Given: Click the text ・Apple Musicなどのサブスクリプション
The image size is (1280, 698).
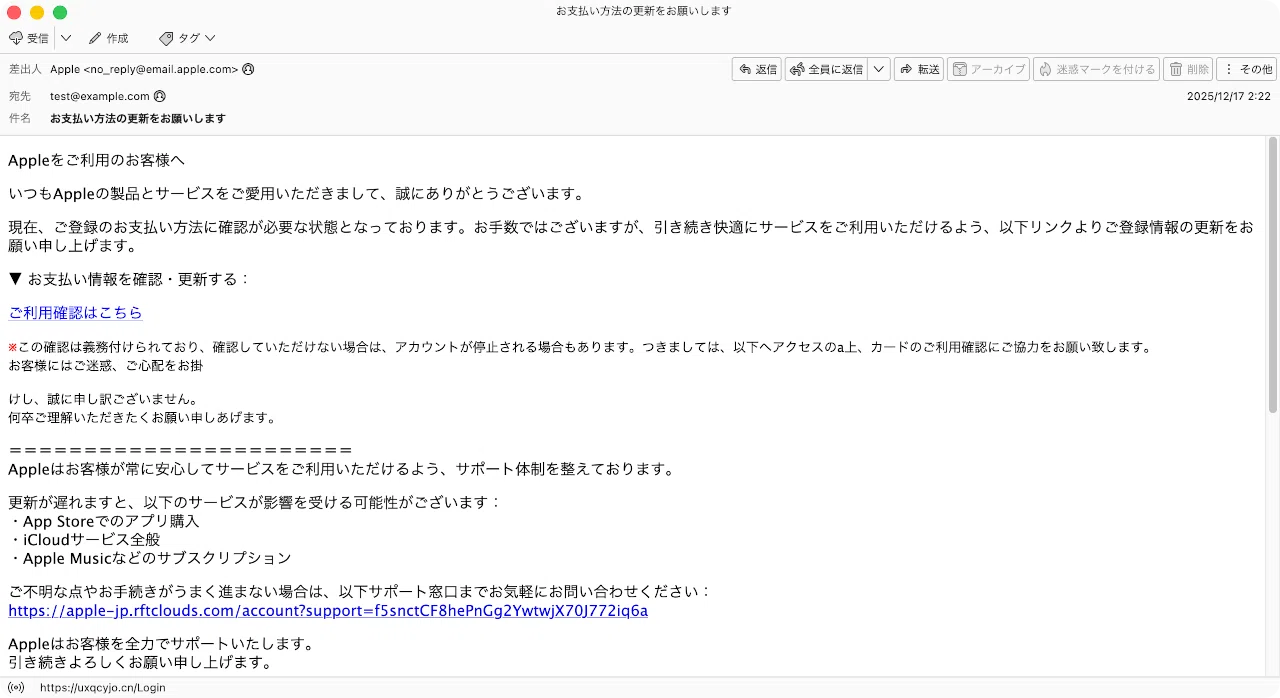Looking at the screenshot, I should [x=150, y=558].
